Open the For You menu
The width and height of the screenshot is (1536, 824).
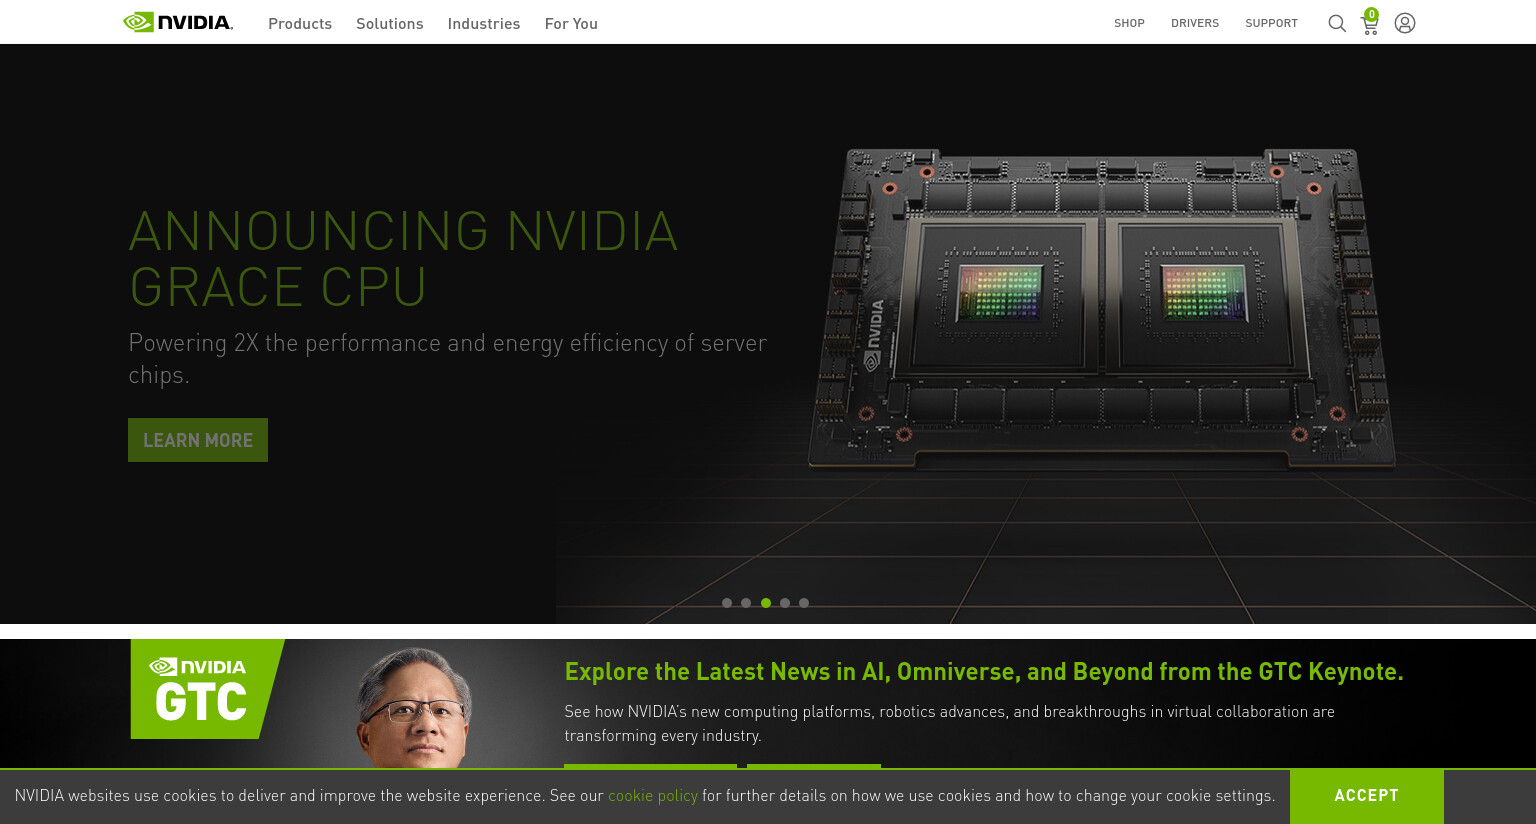click(571, 23)
